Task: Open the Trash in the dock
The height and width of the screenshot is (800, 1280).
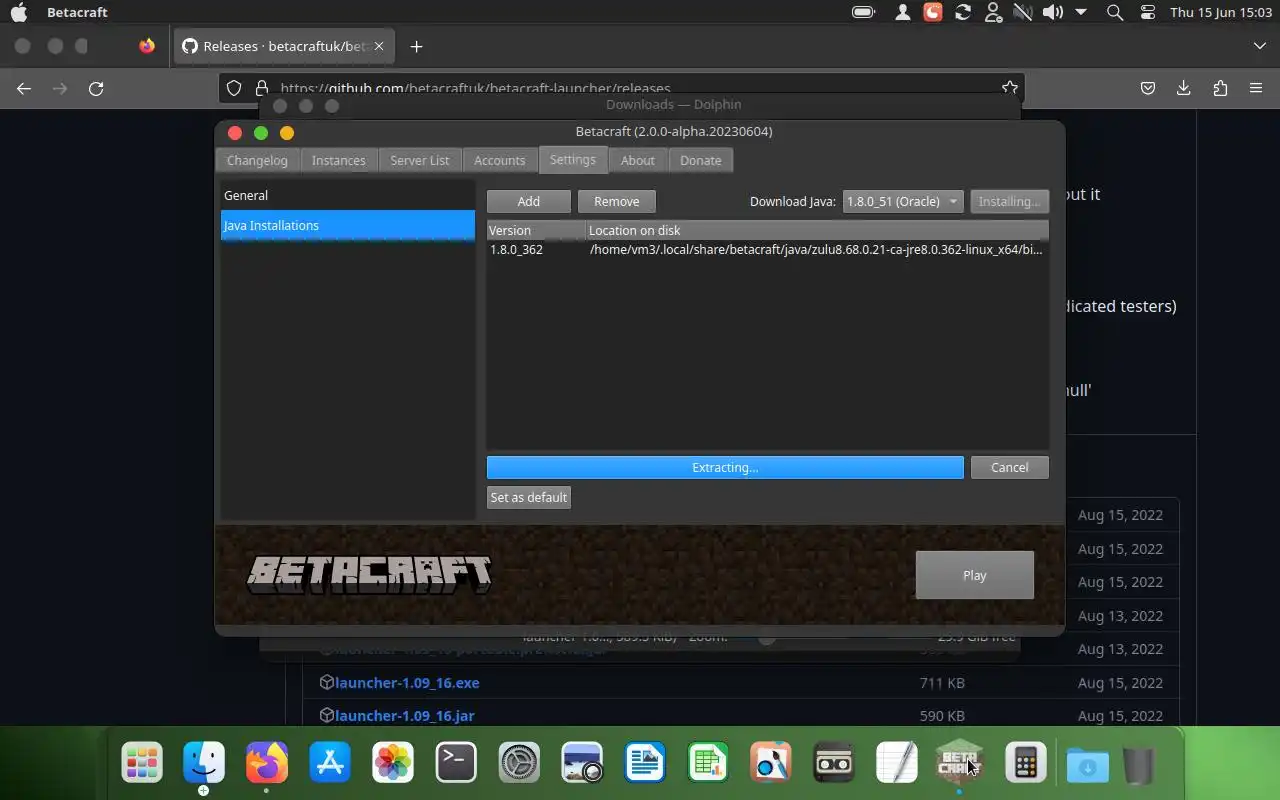Action: click(x=1138, y=765)
